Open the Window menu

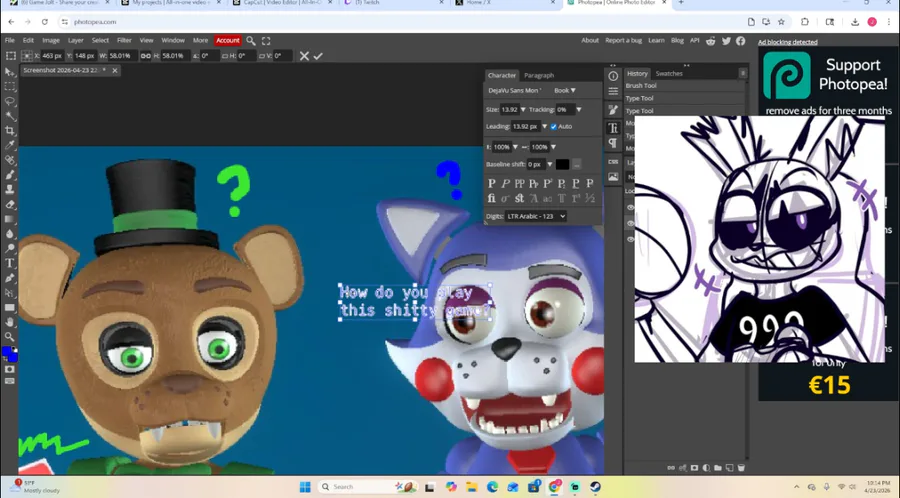point(173,41)
